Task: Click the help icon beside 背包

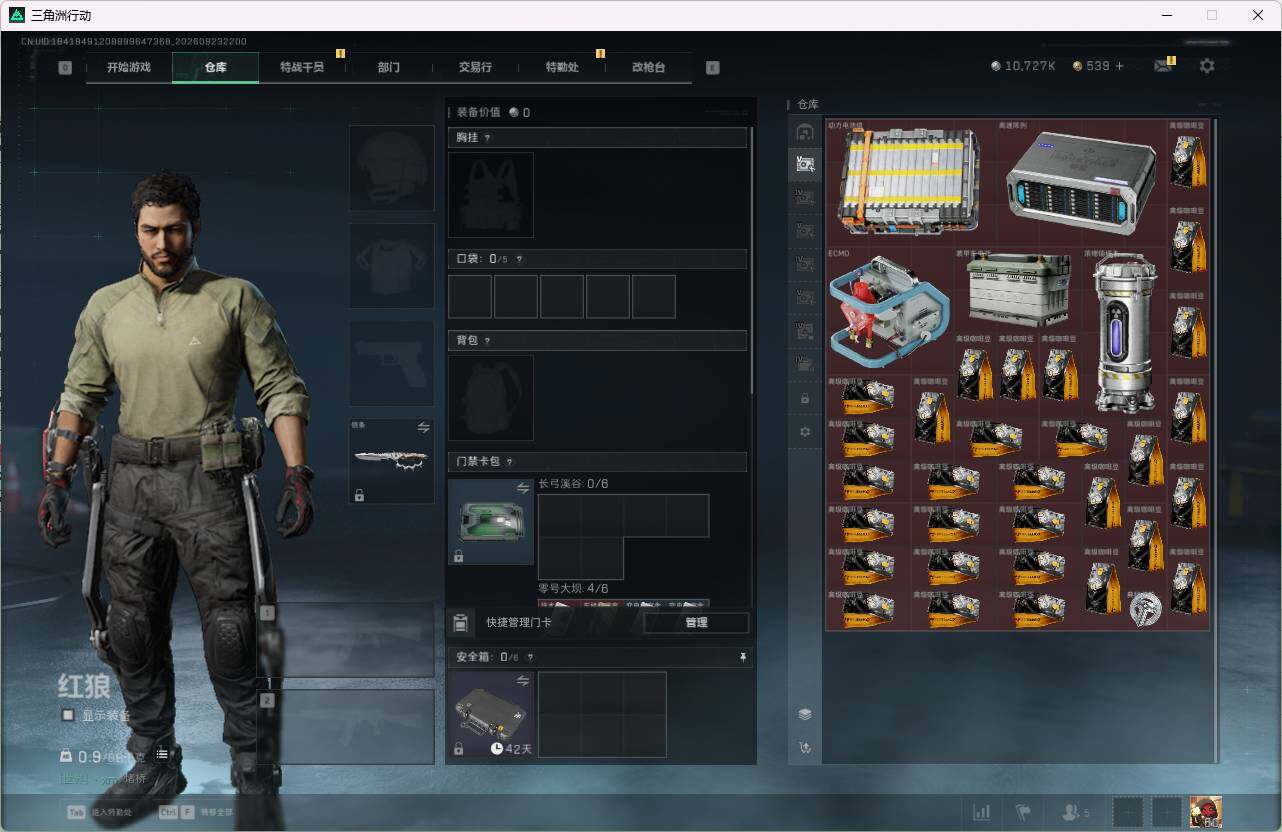Action: (488, 341)
